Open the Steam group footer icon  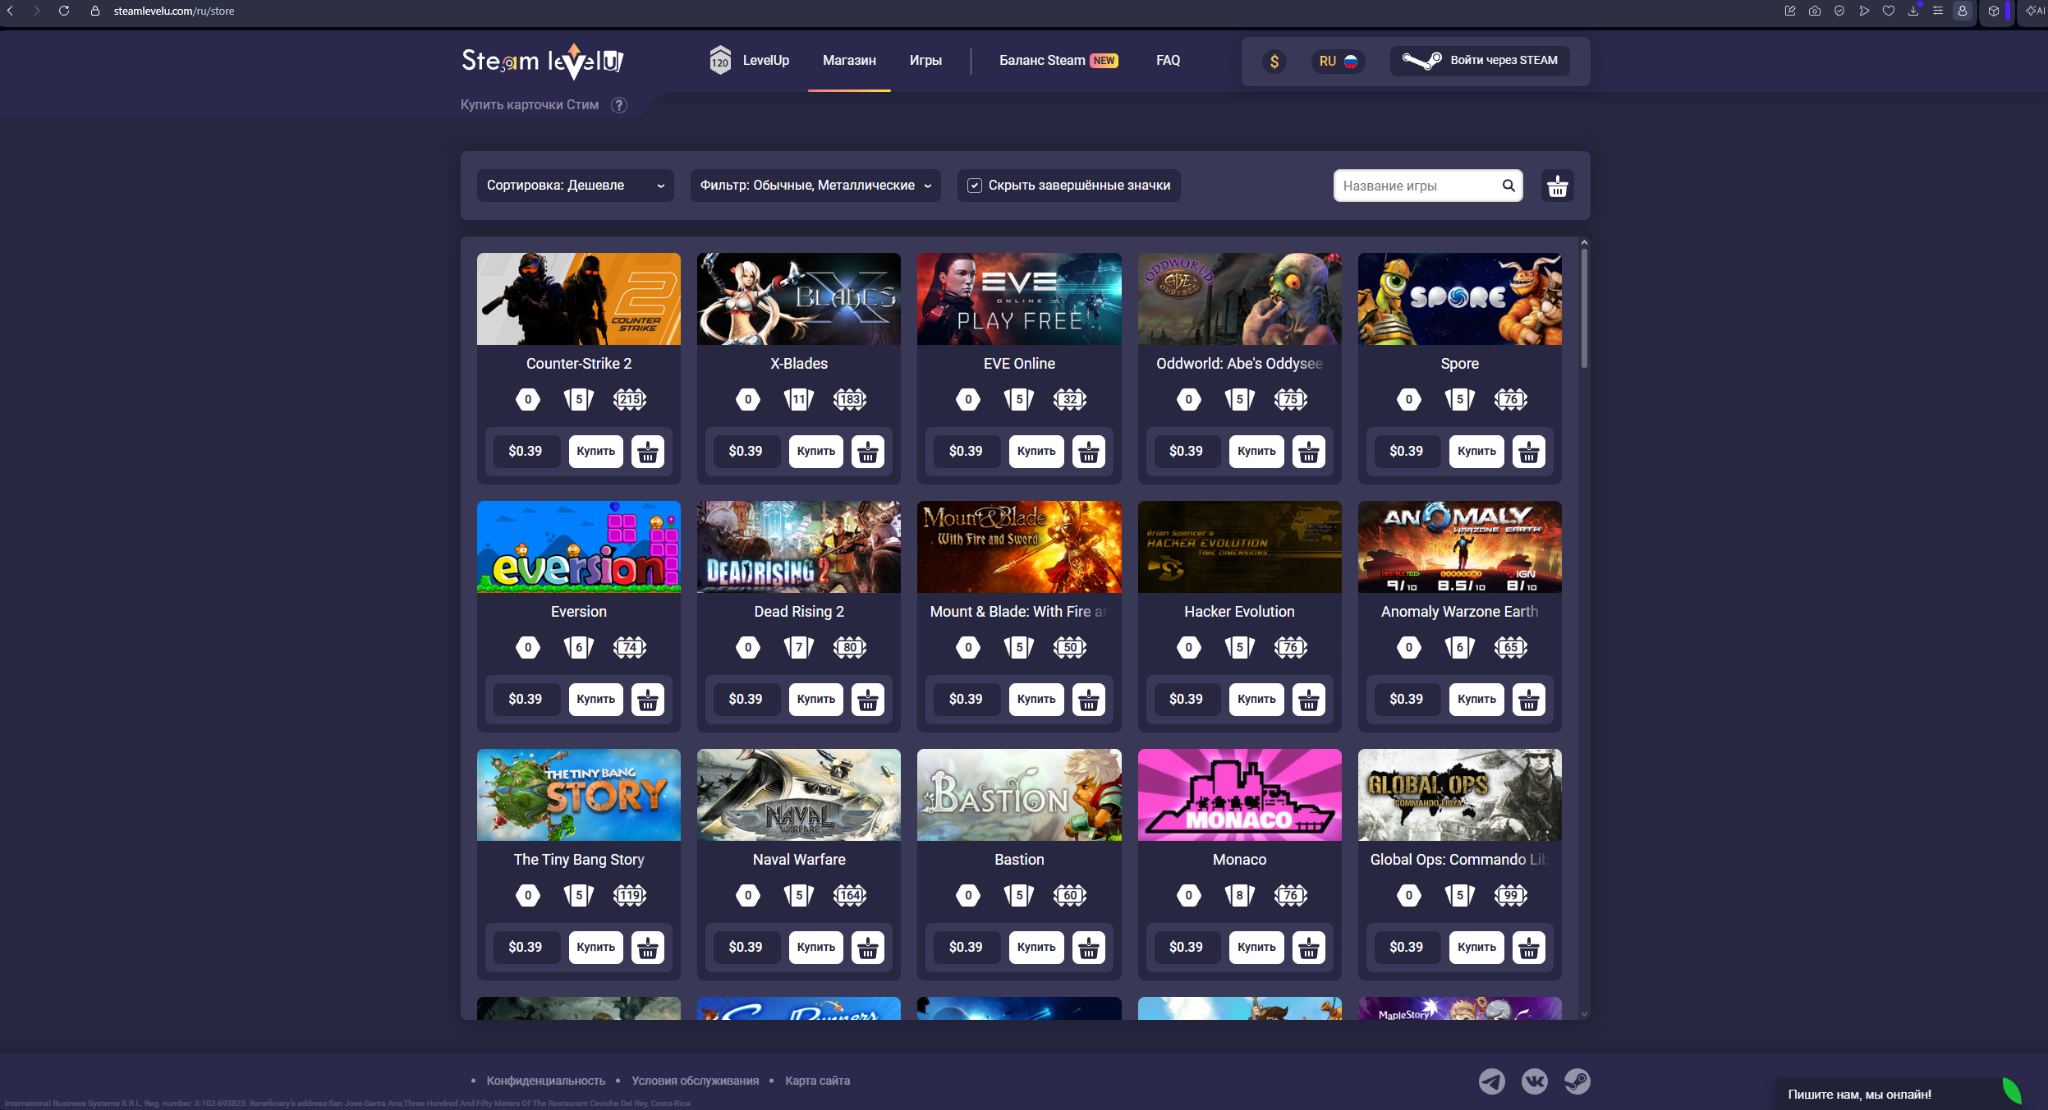tap(1577, 1081)
